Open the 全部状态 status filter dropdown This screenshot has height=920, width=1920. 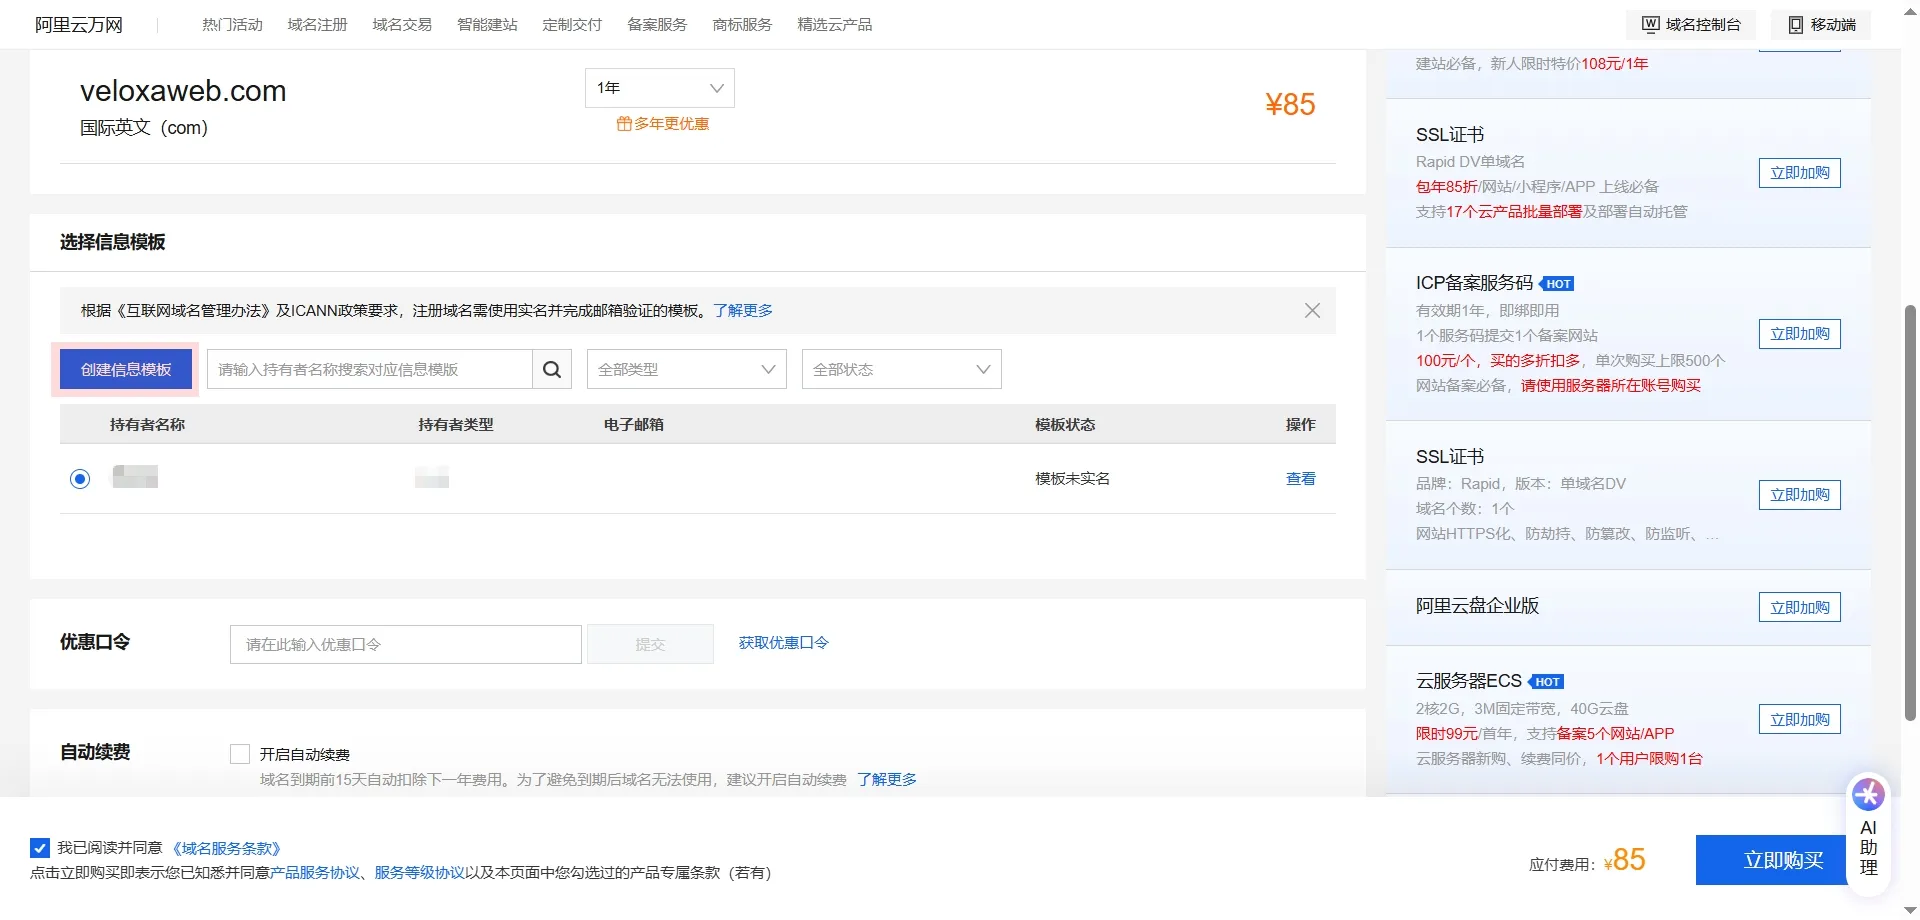click(901, 369)
